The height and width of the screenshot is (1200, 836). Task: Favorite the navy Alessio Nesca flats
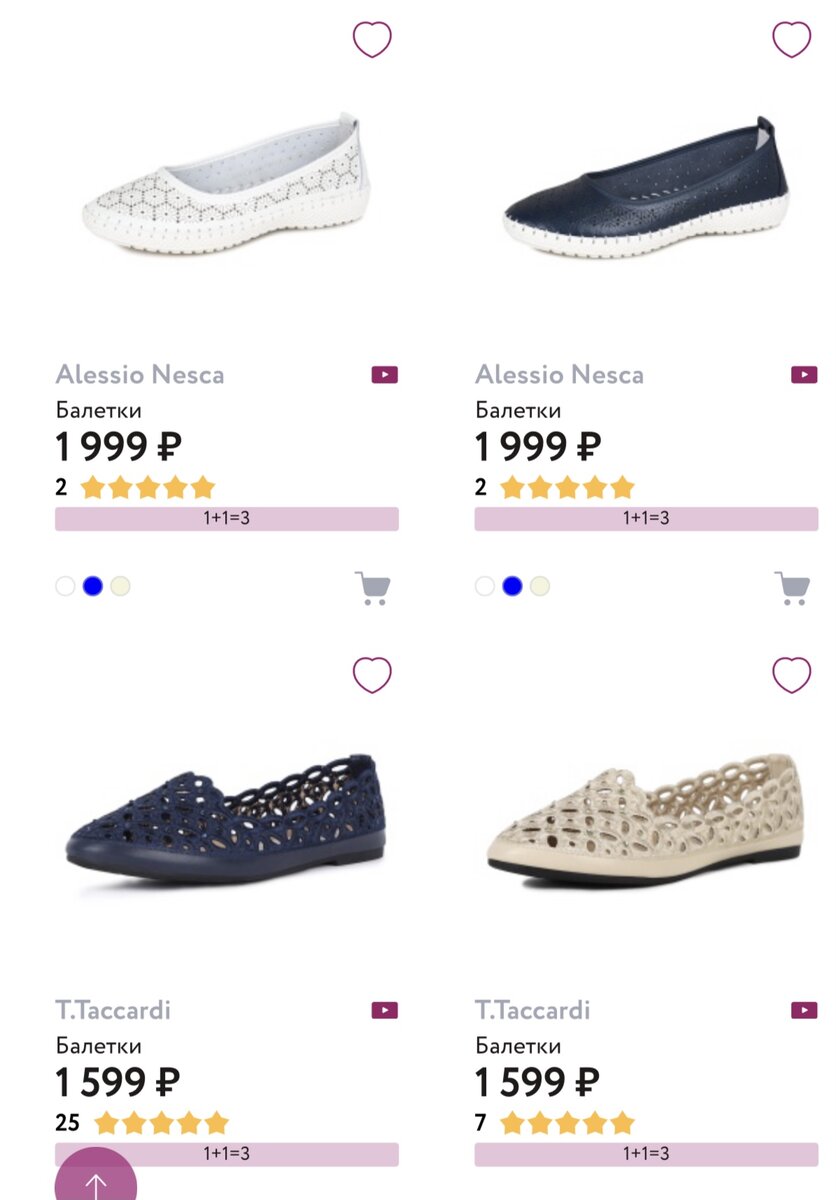[791, 40]
